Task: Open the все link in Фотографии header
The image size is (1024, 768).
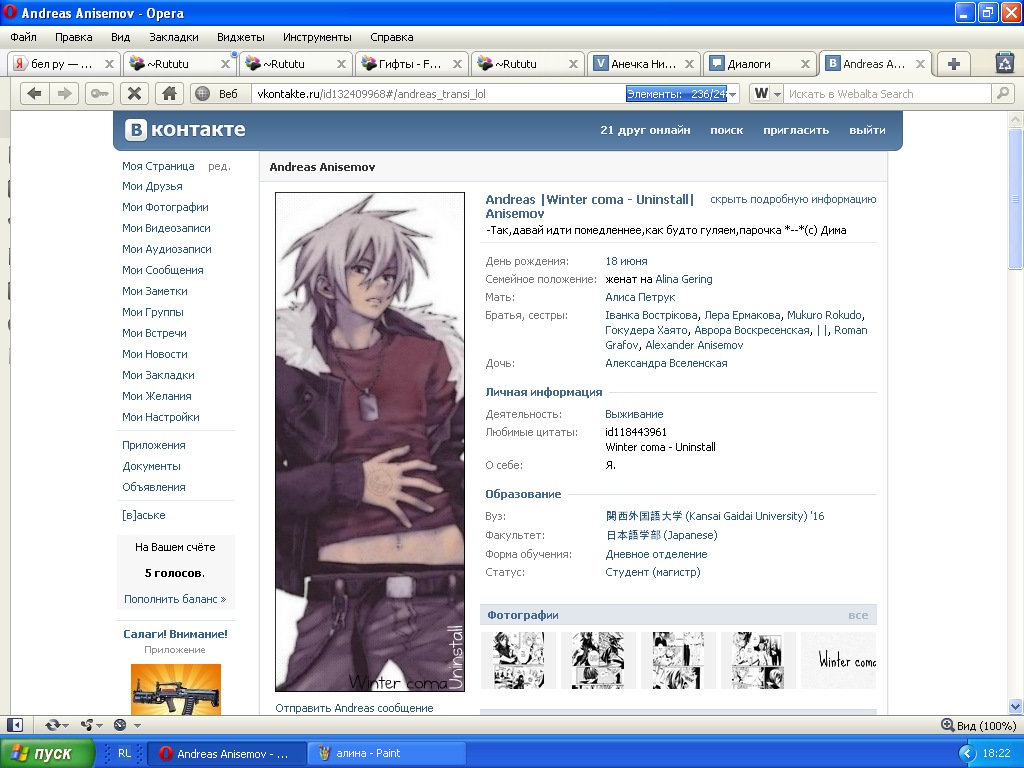Action: pos(858,615)
